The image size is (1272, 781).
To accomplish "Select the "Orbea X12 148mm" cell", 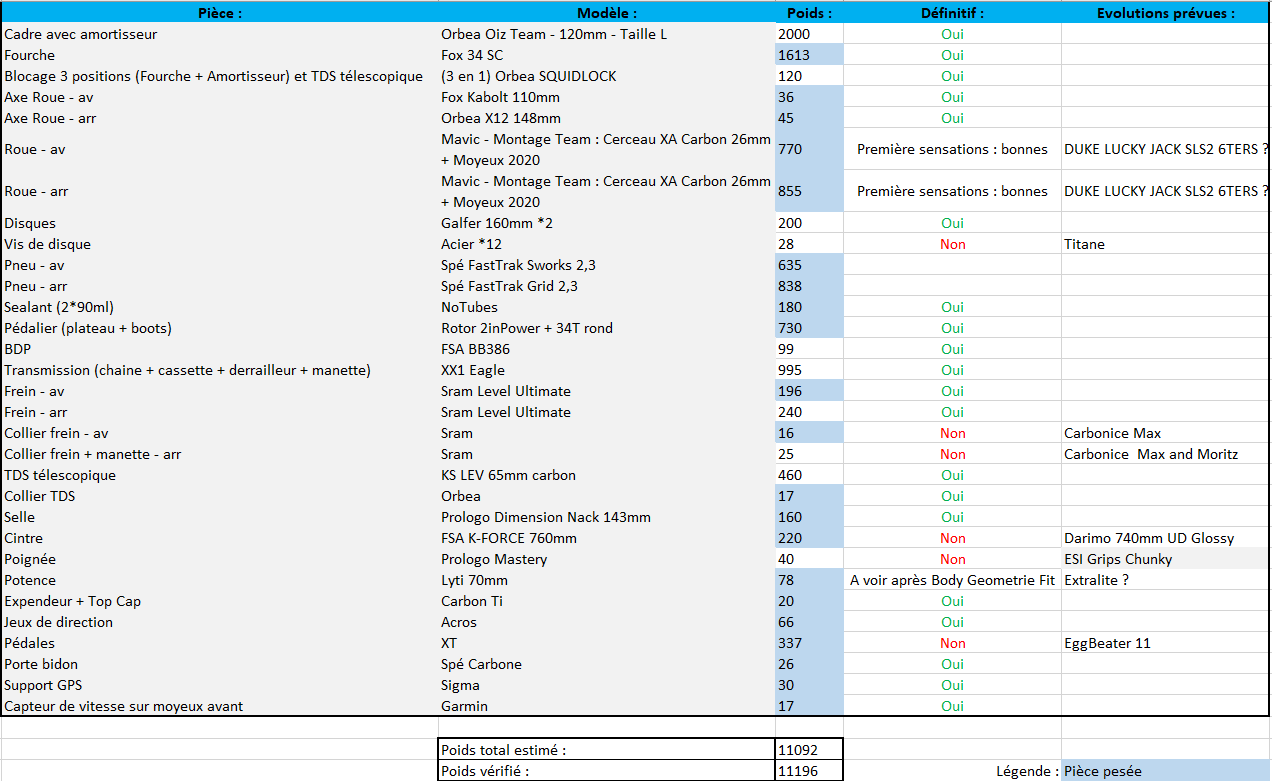I will point(606,118).
